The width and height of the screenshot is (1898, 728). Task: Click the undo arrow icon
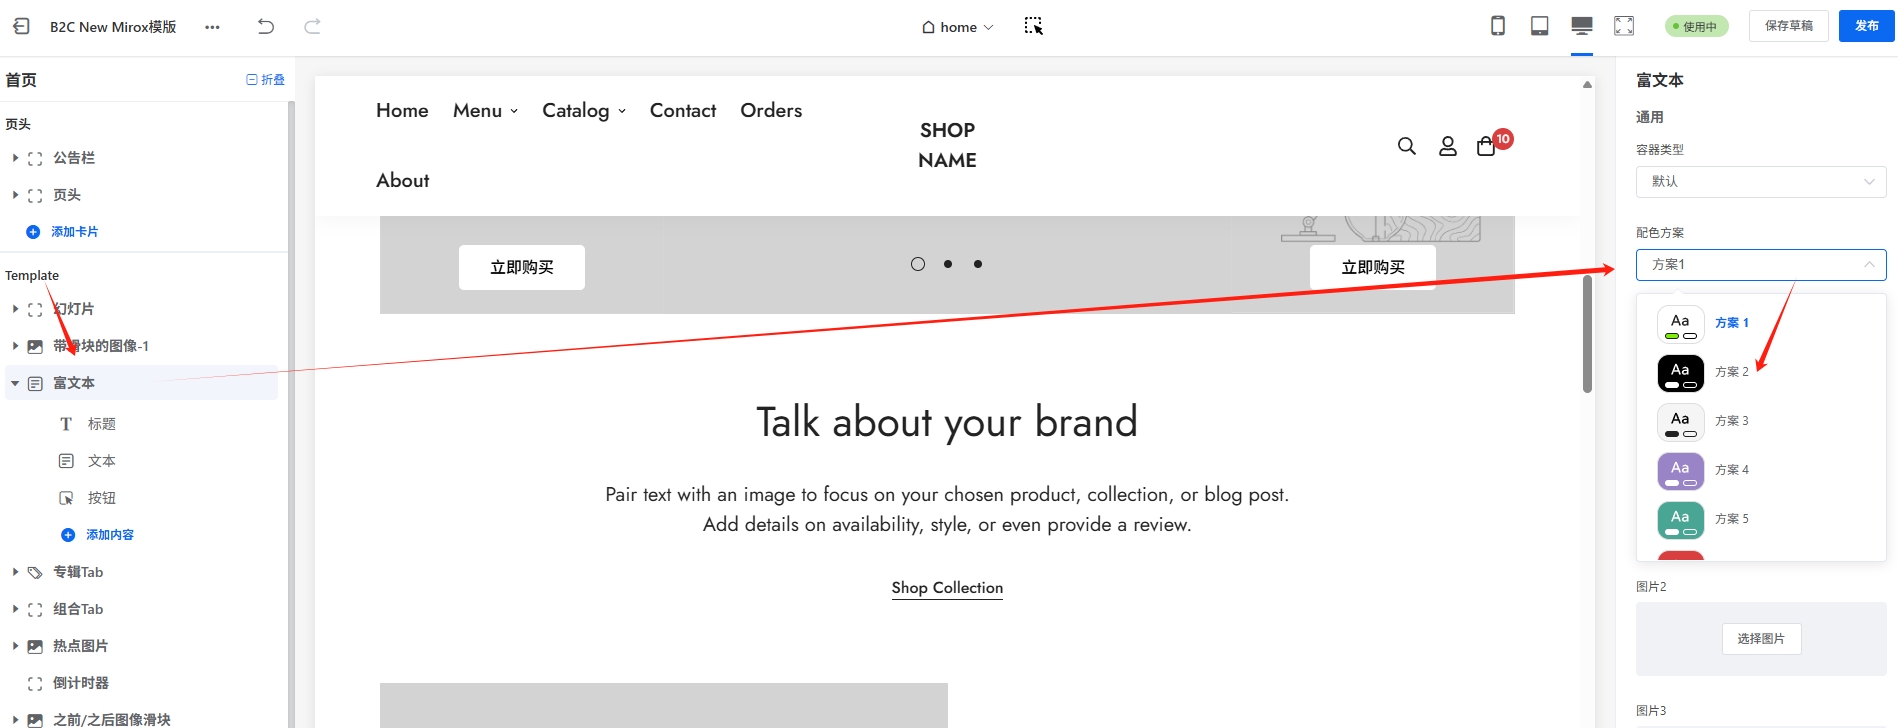pyautogui.click(x=265, y=27)
